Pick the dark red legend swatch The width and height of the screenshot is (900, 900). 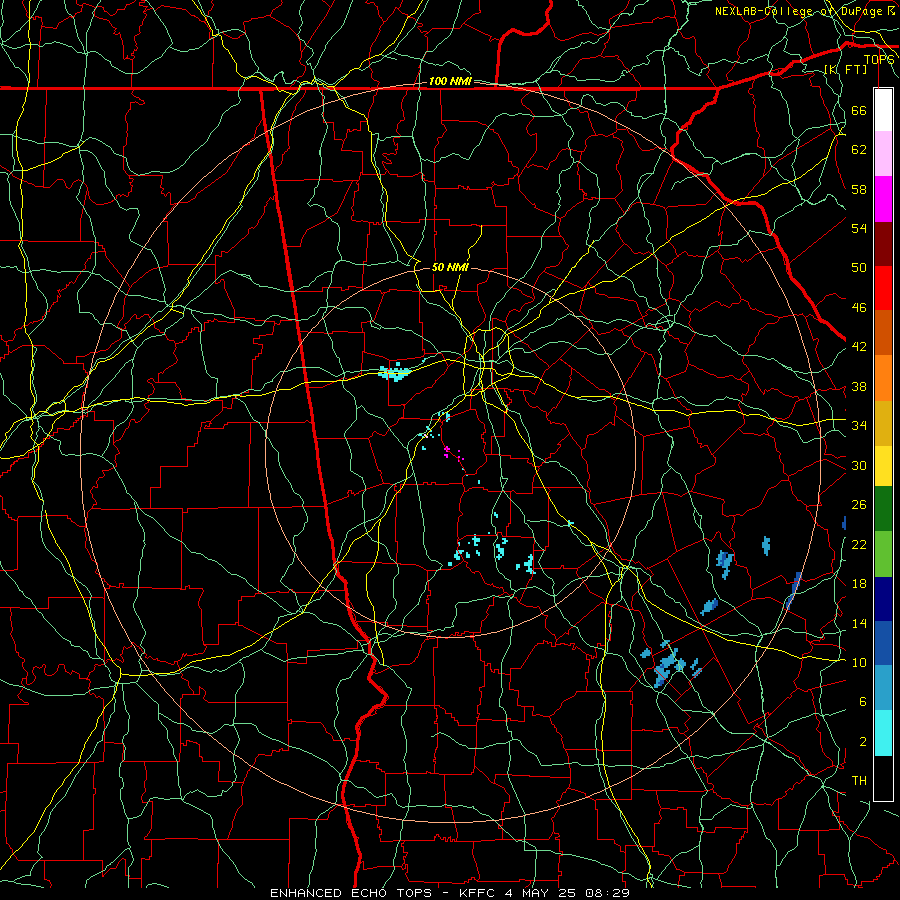[x=883, y=244]
